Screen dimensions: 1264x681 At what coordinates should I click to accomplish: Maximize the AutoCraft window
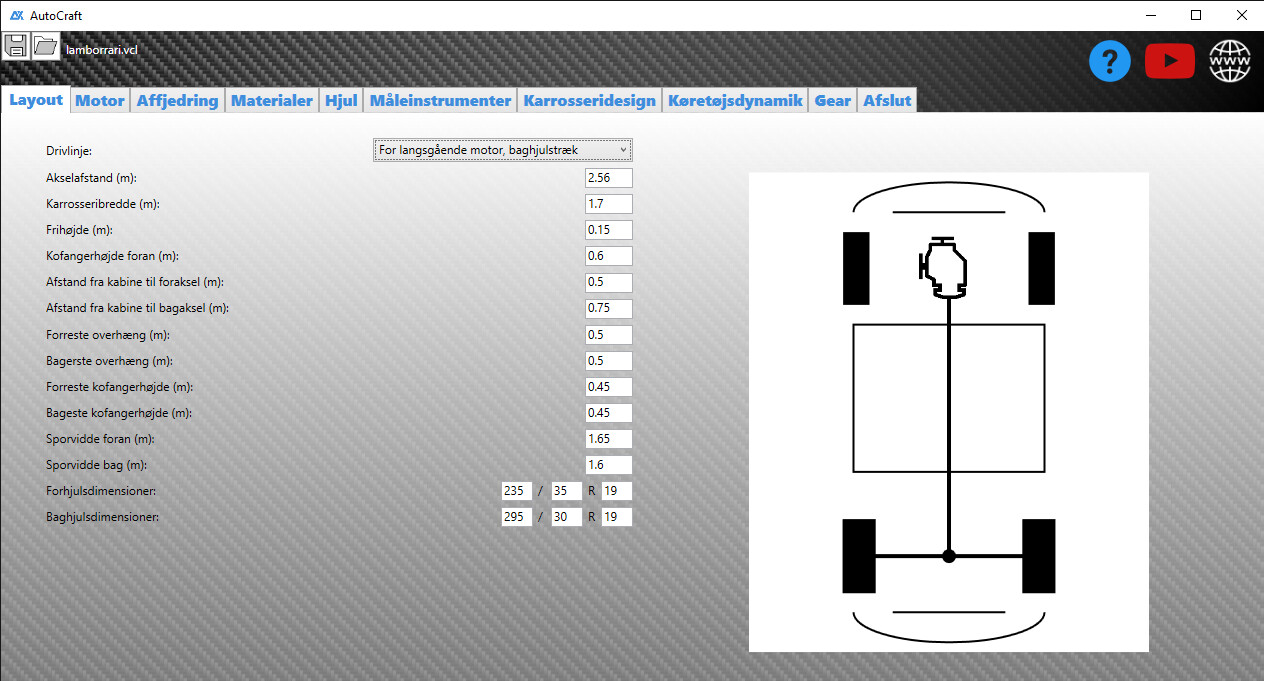pyautogui.click(x=1196, y=15)
